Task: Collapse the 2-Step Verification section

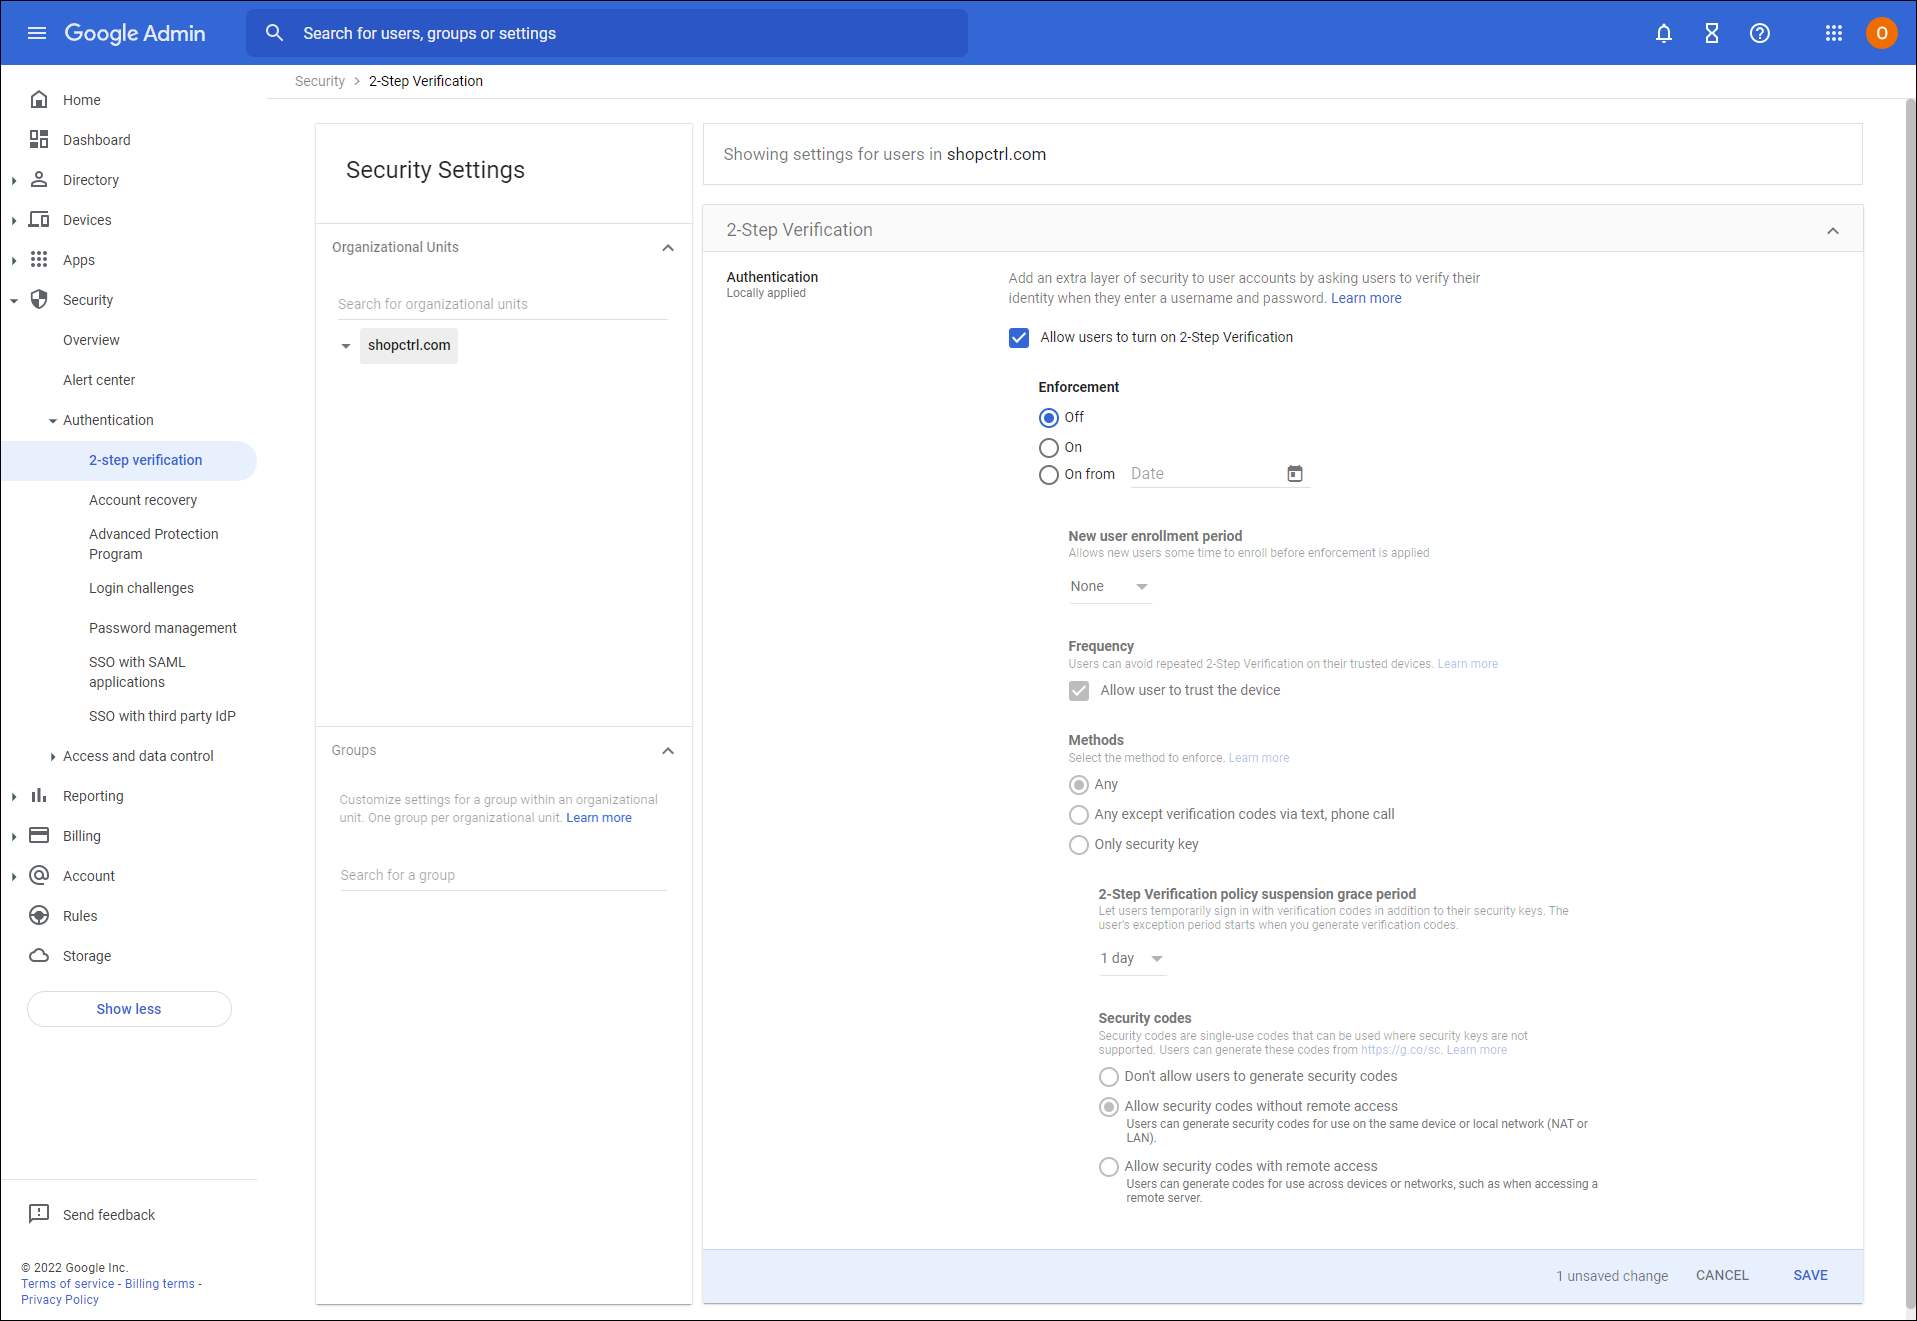Action: point(1832,230)
